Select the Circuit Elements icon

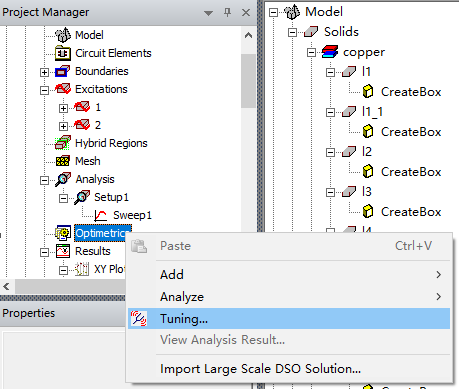pos(63,53)
